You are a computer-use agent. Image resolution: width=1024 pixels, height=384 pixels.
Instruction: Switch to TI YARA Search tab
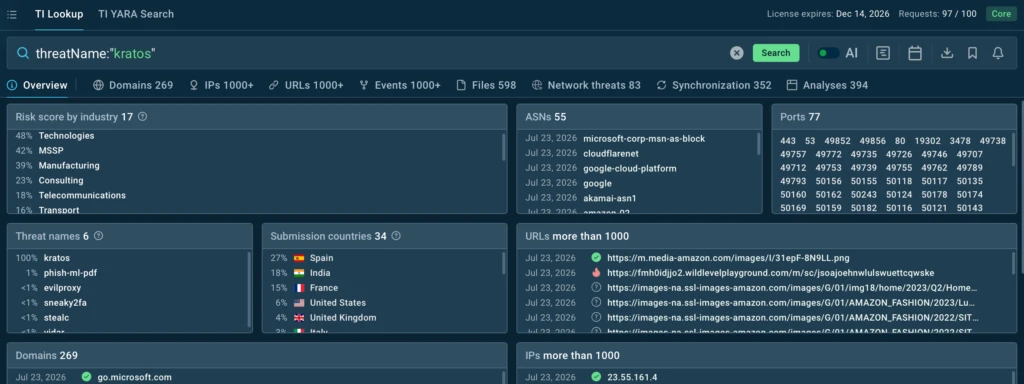point(136,14)
